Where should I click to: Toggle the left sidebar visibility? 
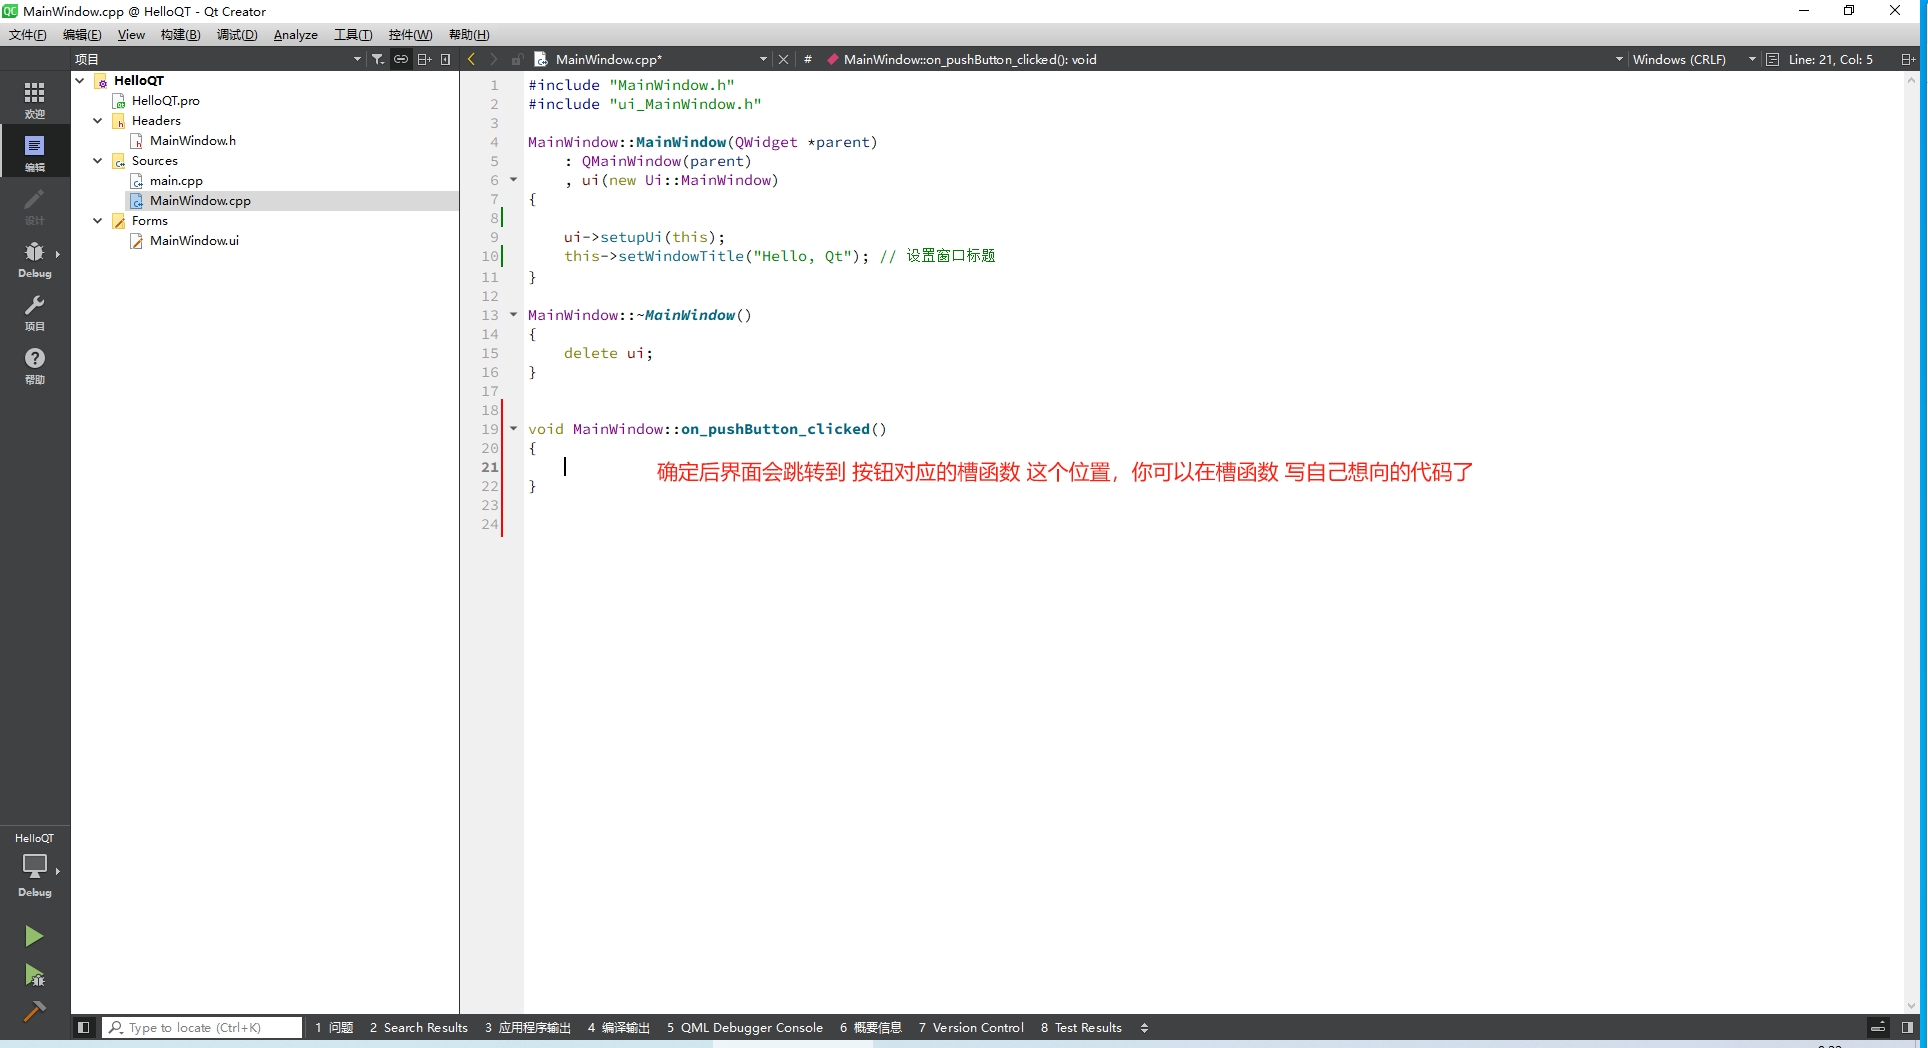point(83,1027)
